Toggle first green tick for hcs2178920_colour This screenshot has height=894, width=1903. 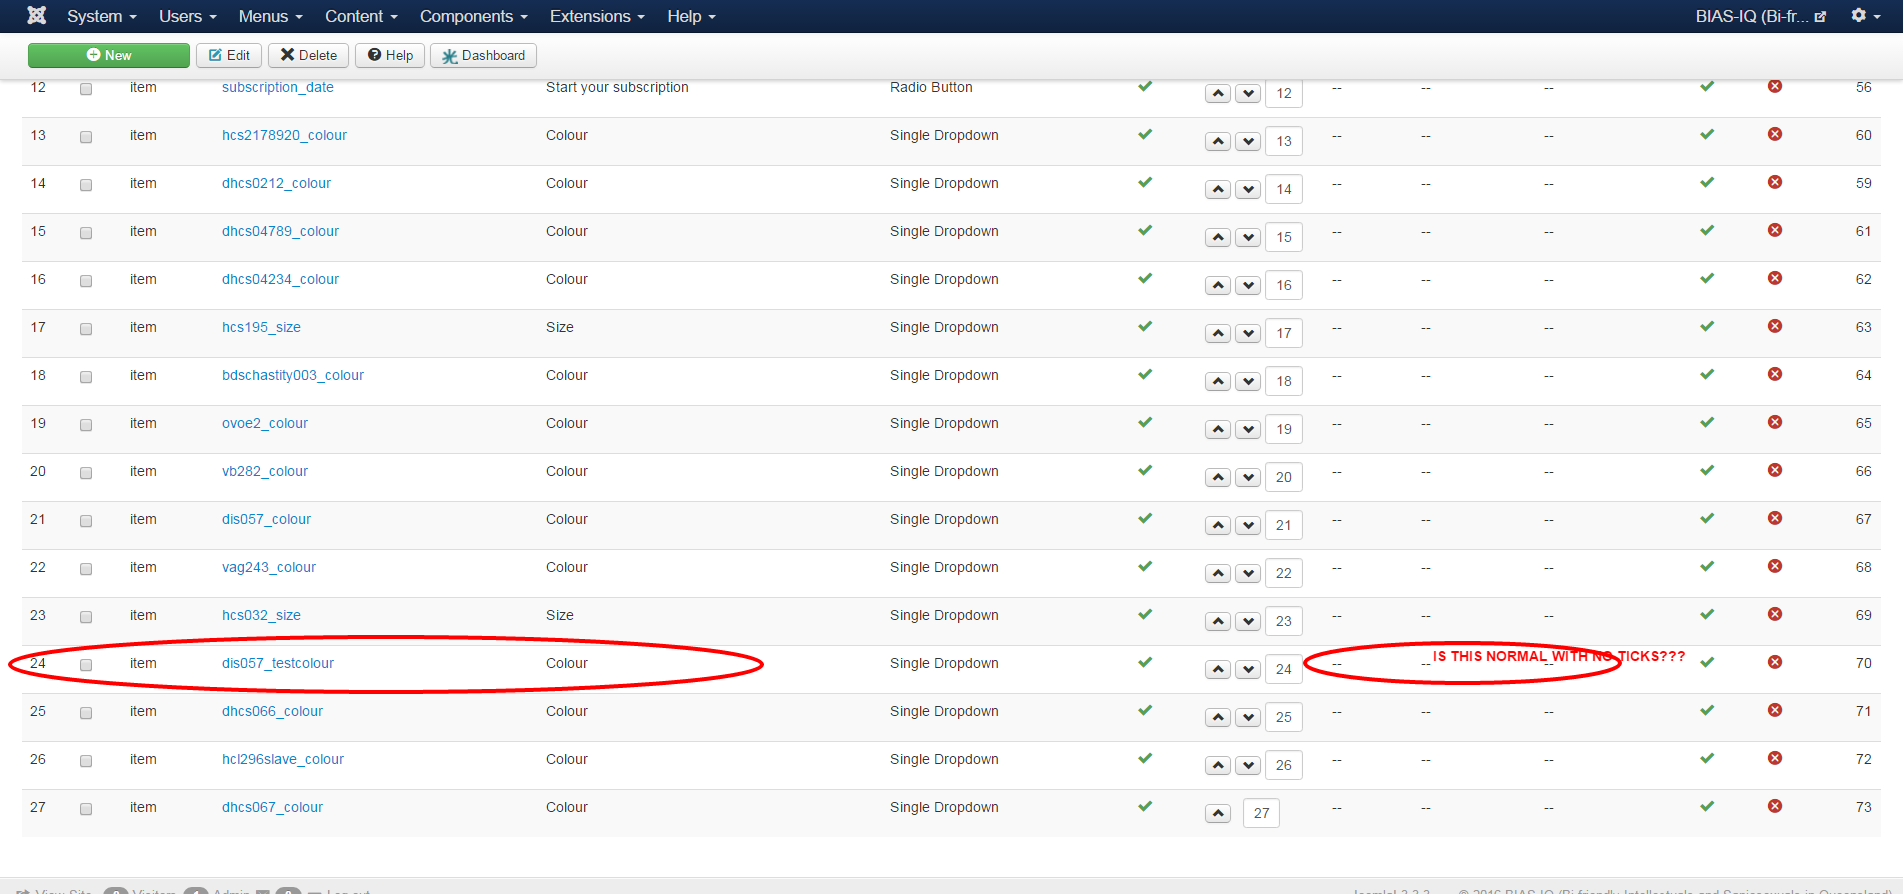pos(1145,134)
